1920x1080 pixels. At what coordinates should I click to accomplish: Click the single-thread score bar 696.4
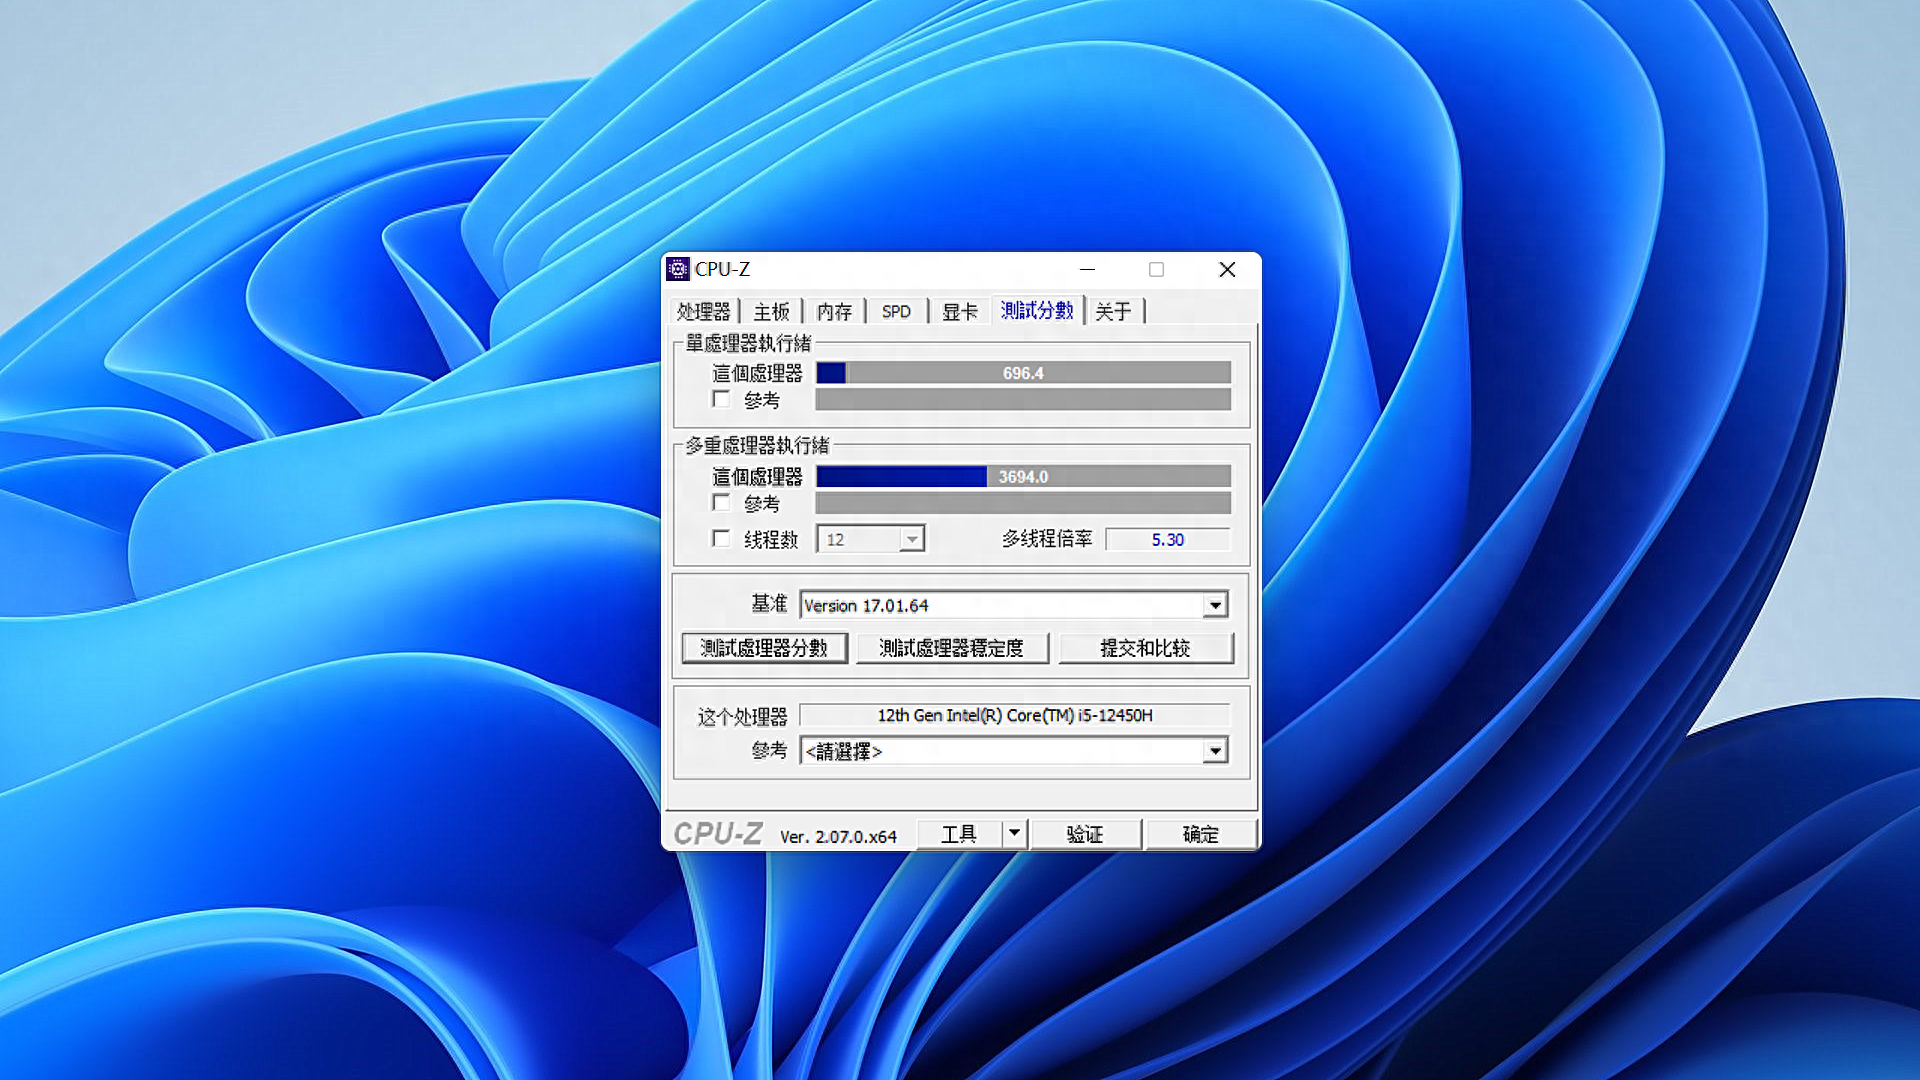click(x=1023, y=373)
